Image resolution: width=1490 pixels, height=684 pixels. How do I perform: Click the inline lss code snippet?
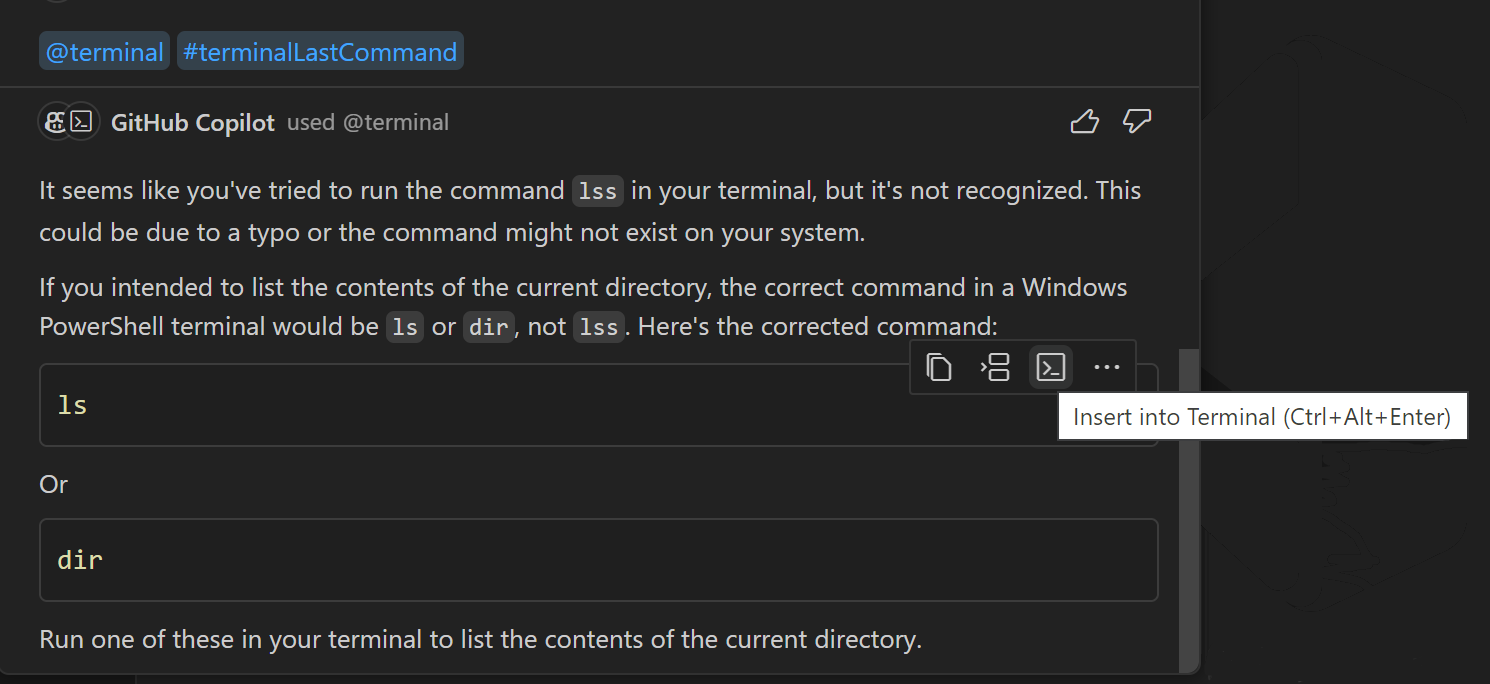pos(598,190)
